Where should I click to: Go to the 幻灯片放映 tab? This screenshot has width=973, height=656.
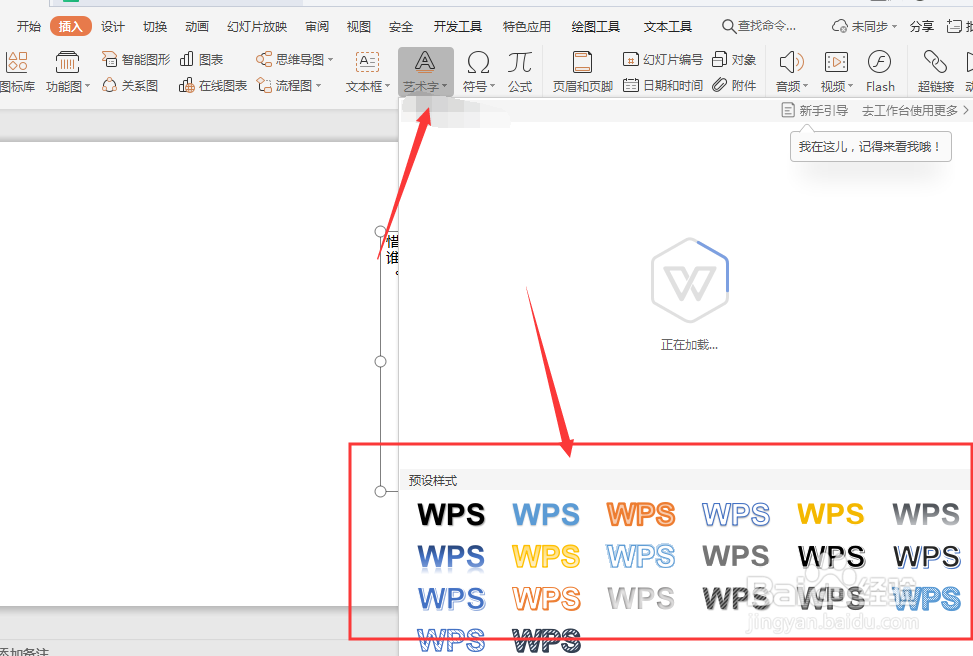point(257,26)
